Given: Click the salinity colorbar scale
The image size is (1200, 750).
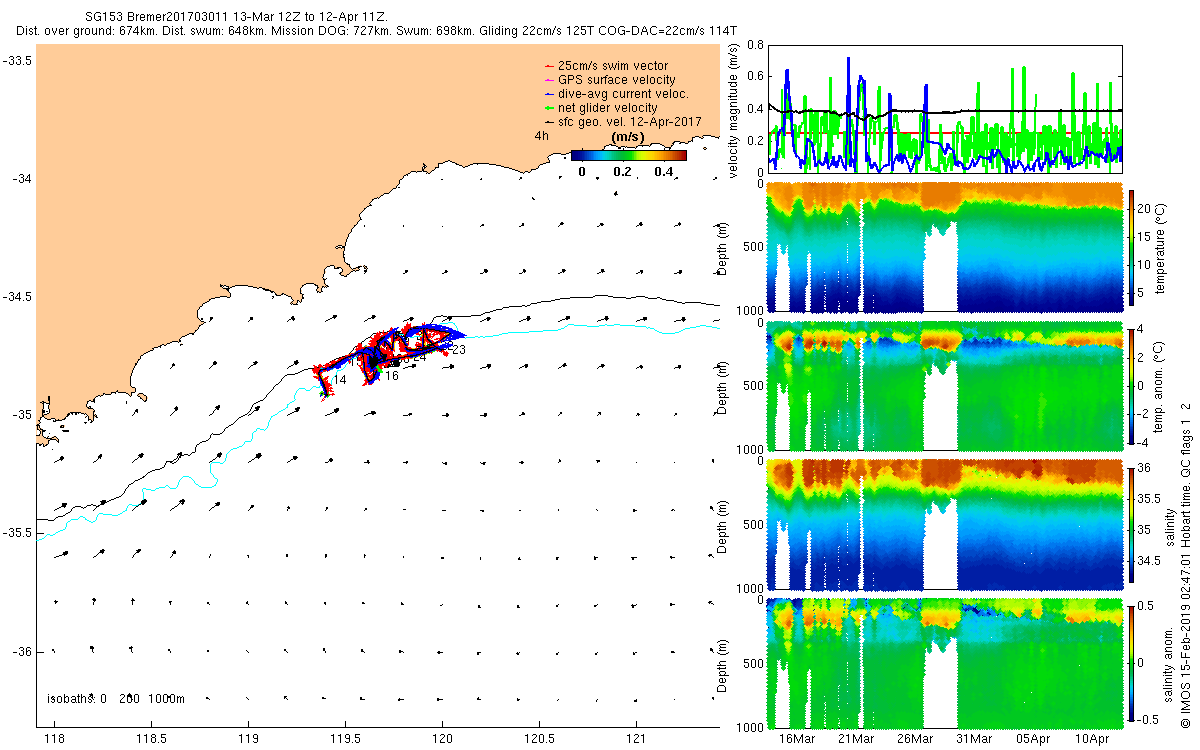Looking at the screenshot, I should tap(1134, 526).
